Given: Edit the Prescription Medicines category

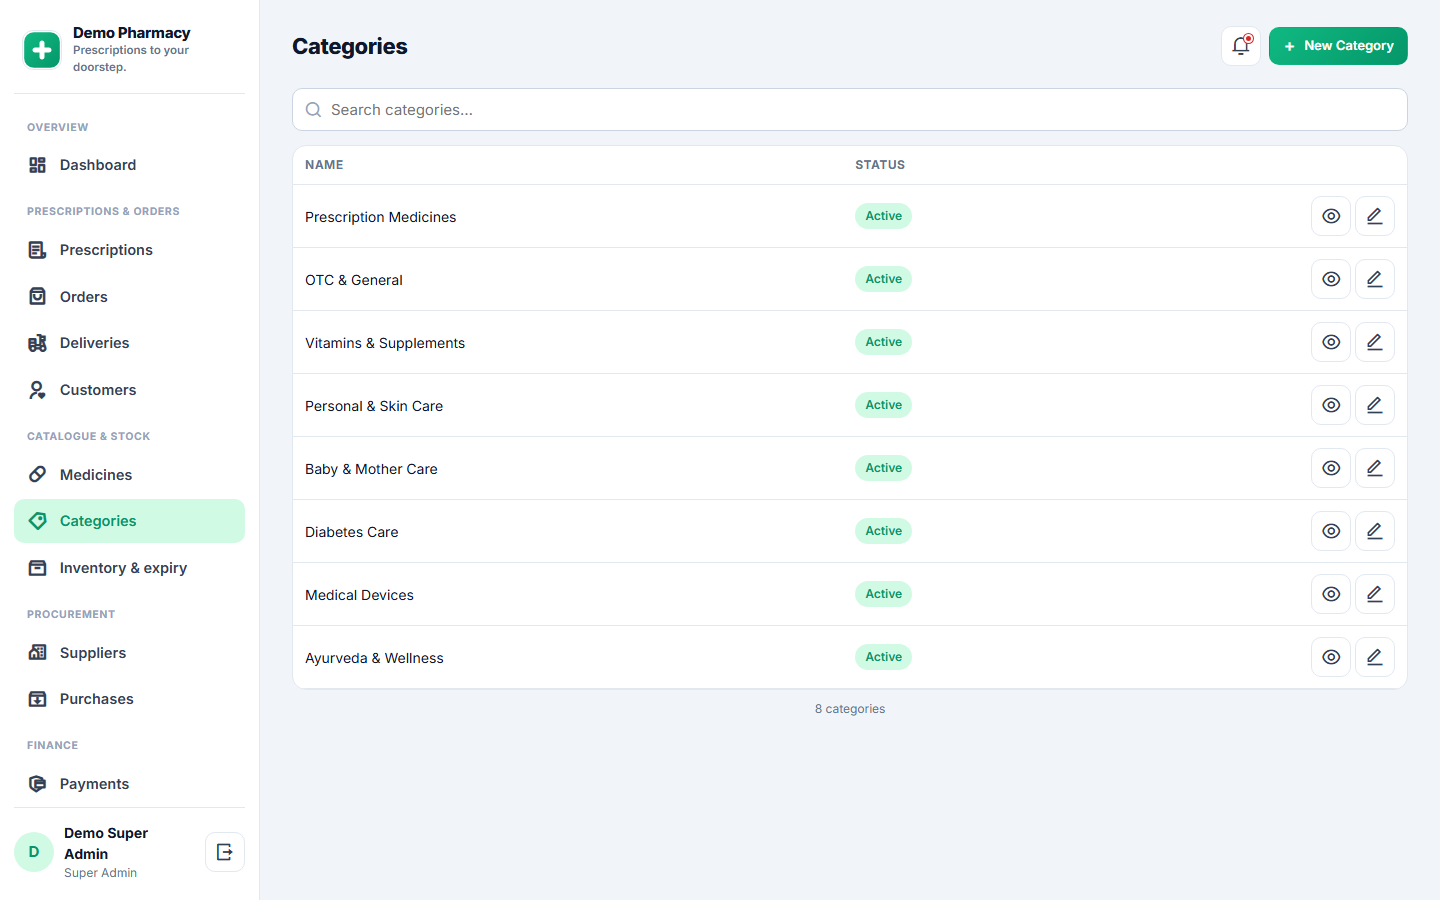Looking at the screenshot, I should (1375, 216).
